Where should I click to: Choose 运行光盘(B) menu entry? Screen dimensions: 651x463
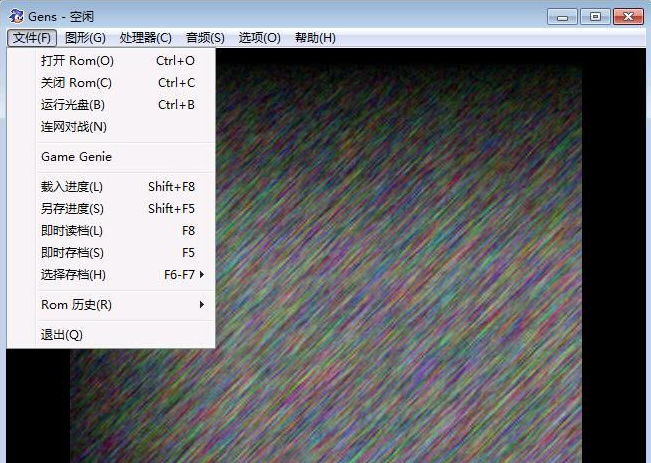pyautogui.click(x=111, y=105)
